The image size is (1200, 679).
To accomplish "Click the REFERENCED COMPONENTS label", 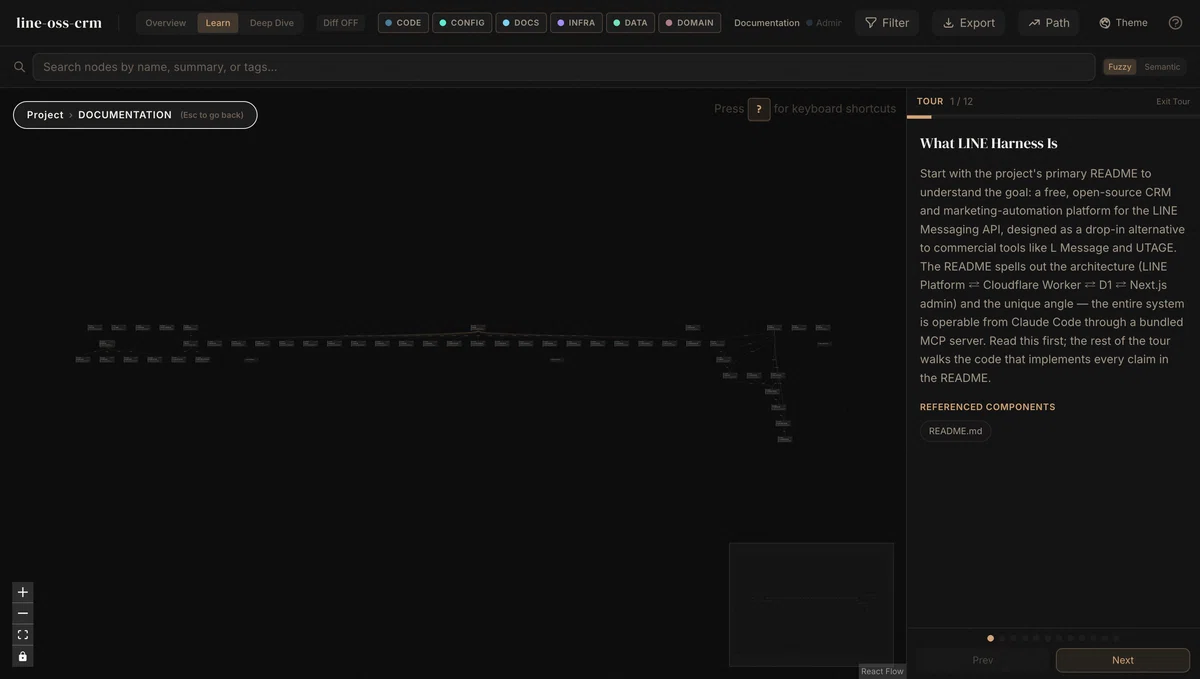I will [x=988, y=407].
